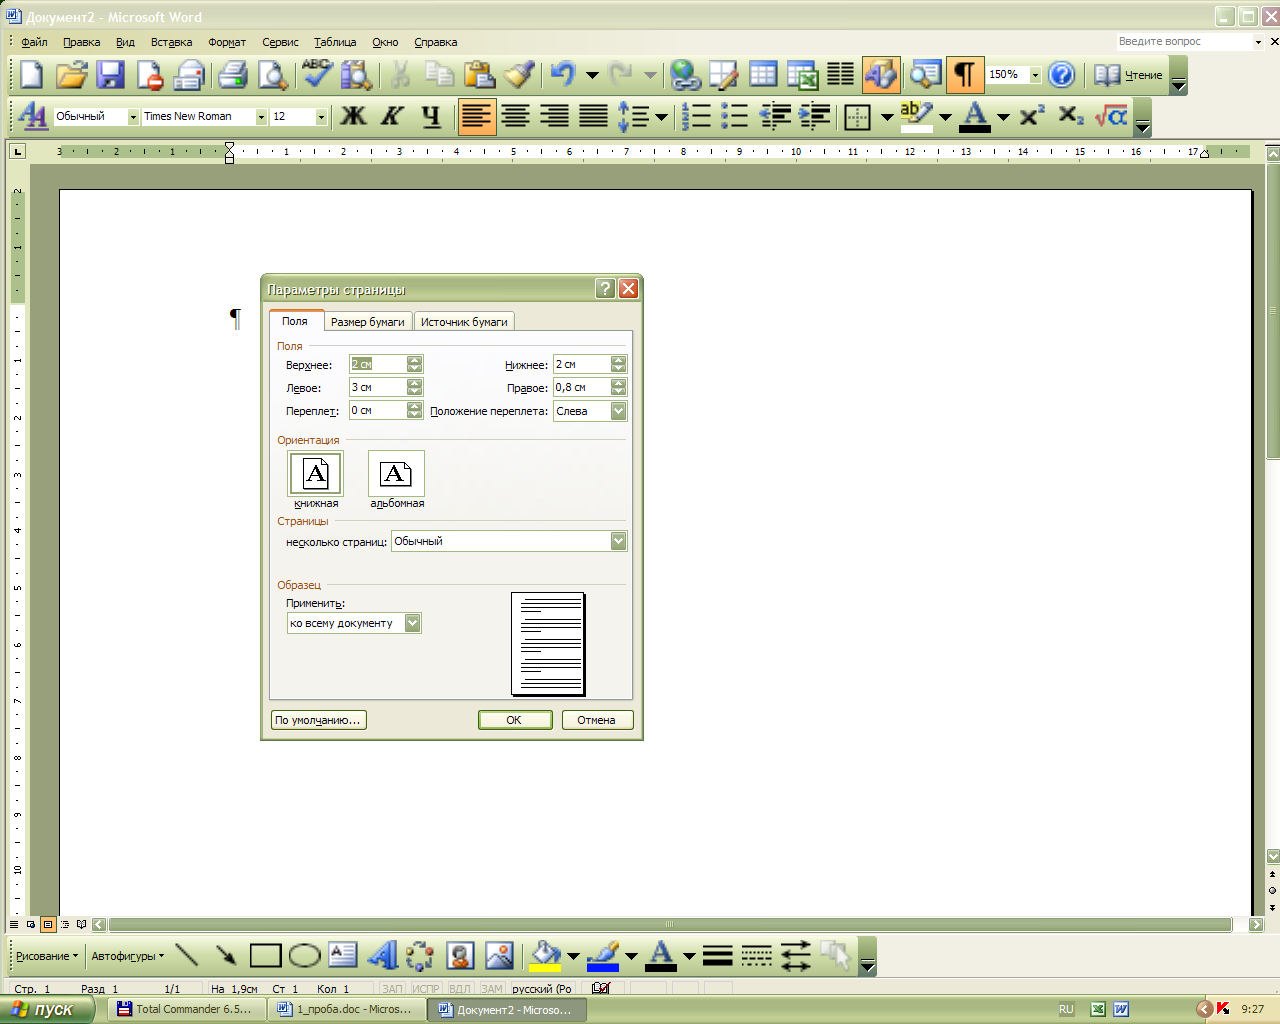Apply Italic formatting (К)
This screenshot has width=1280, height=1024.
tap(392, 116)
